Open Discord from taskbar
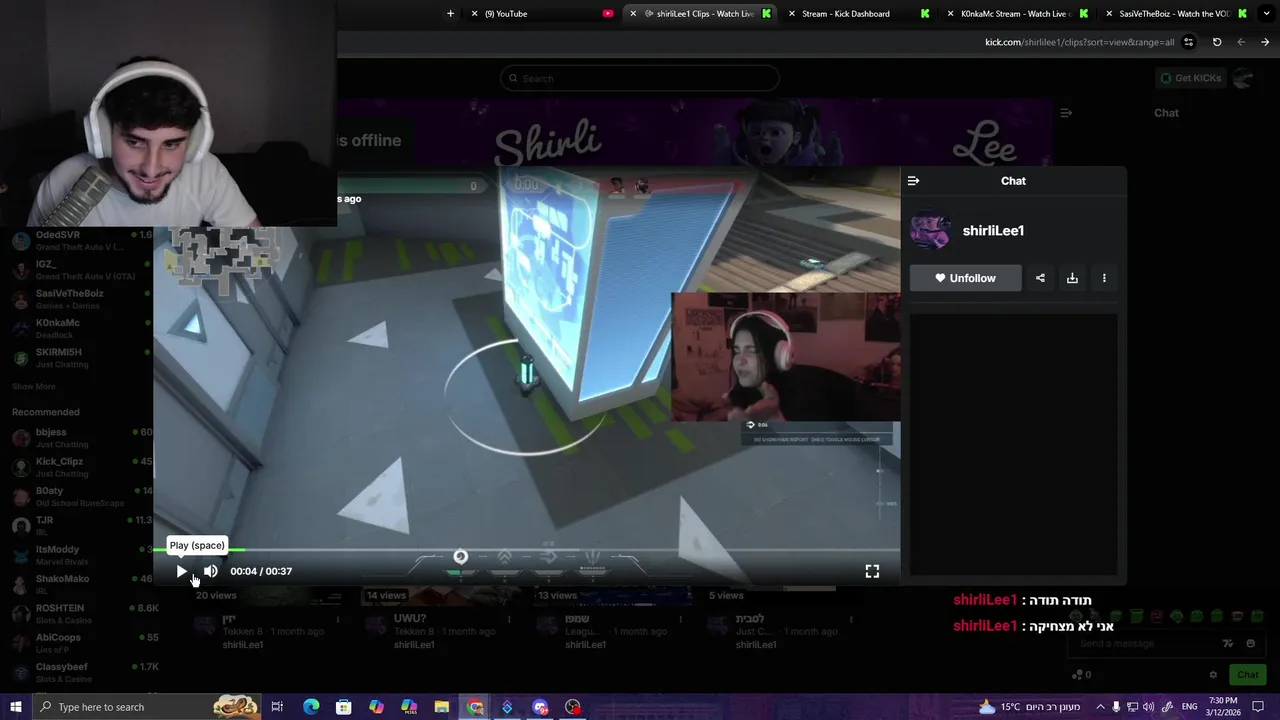 pos(540,707)
